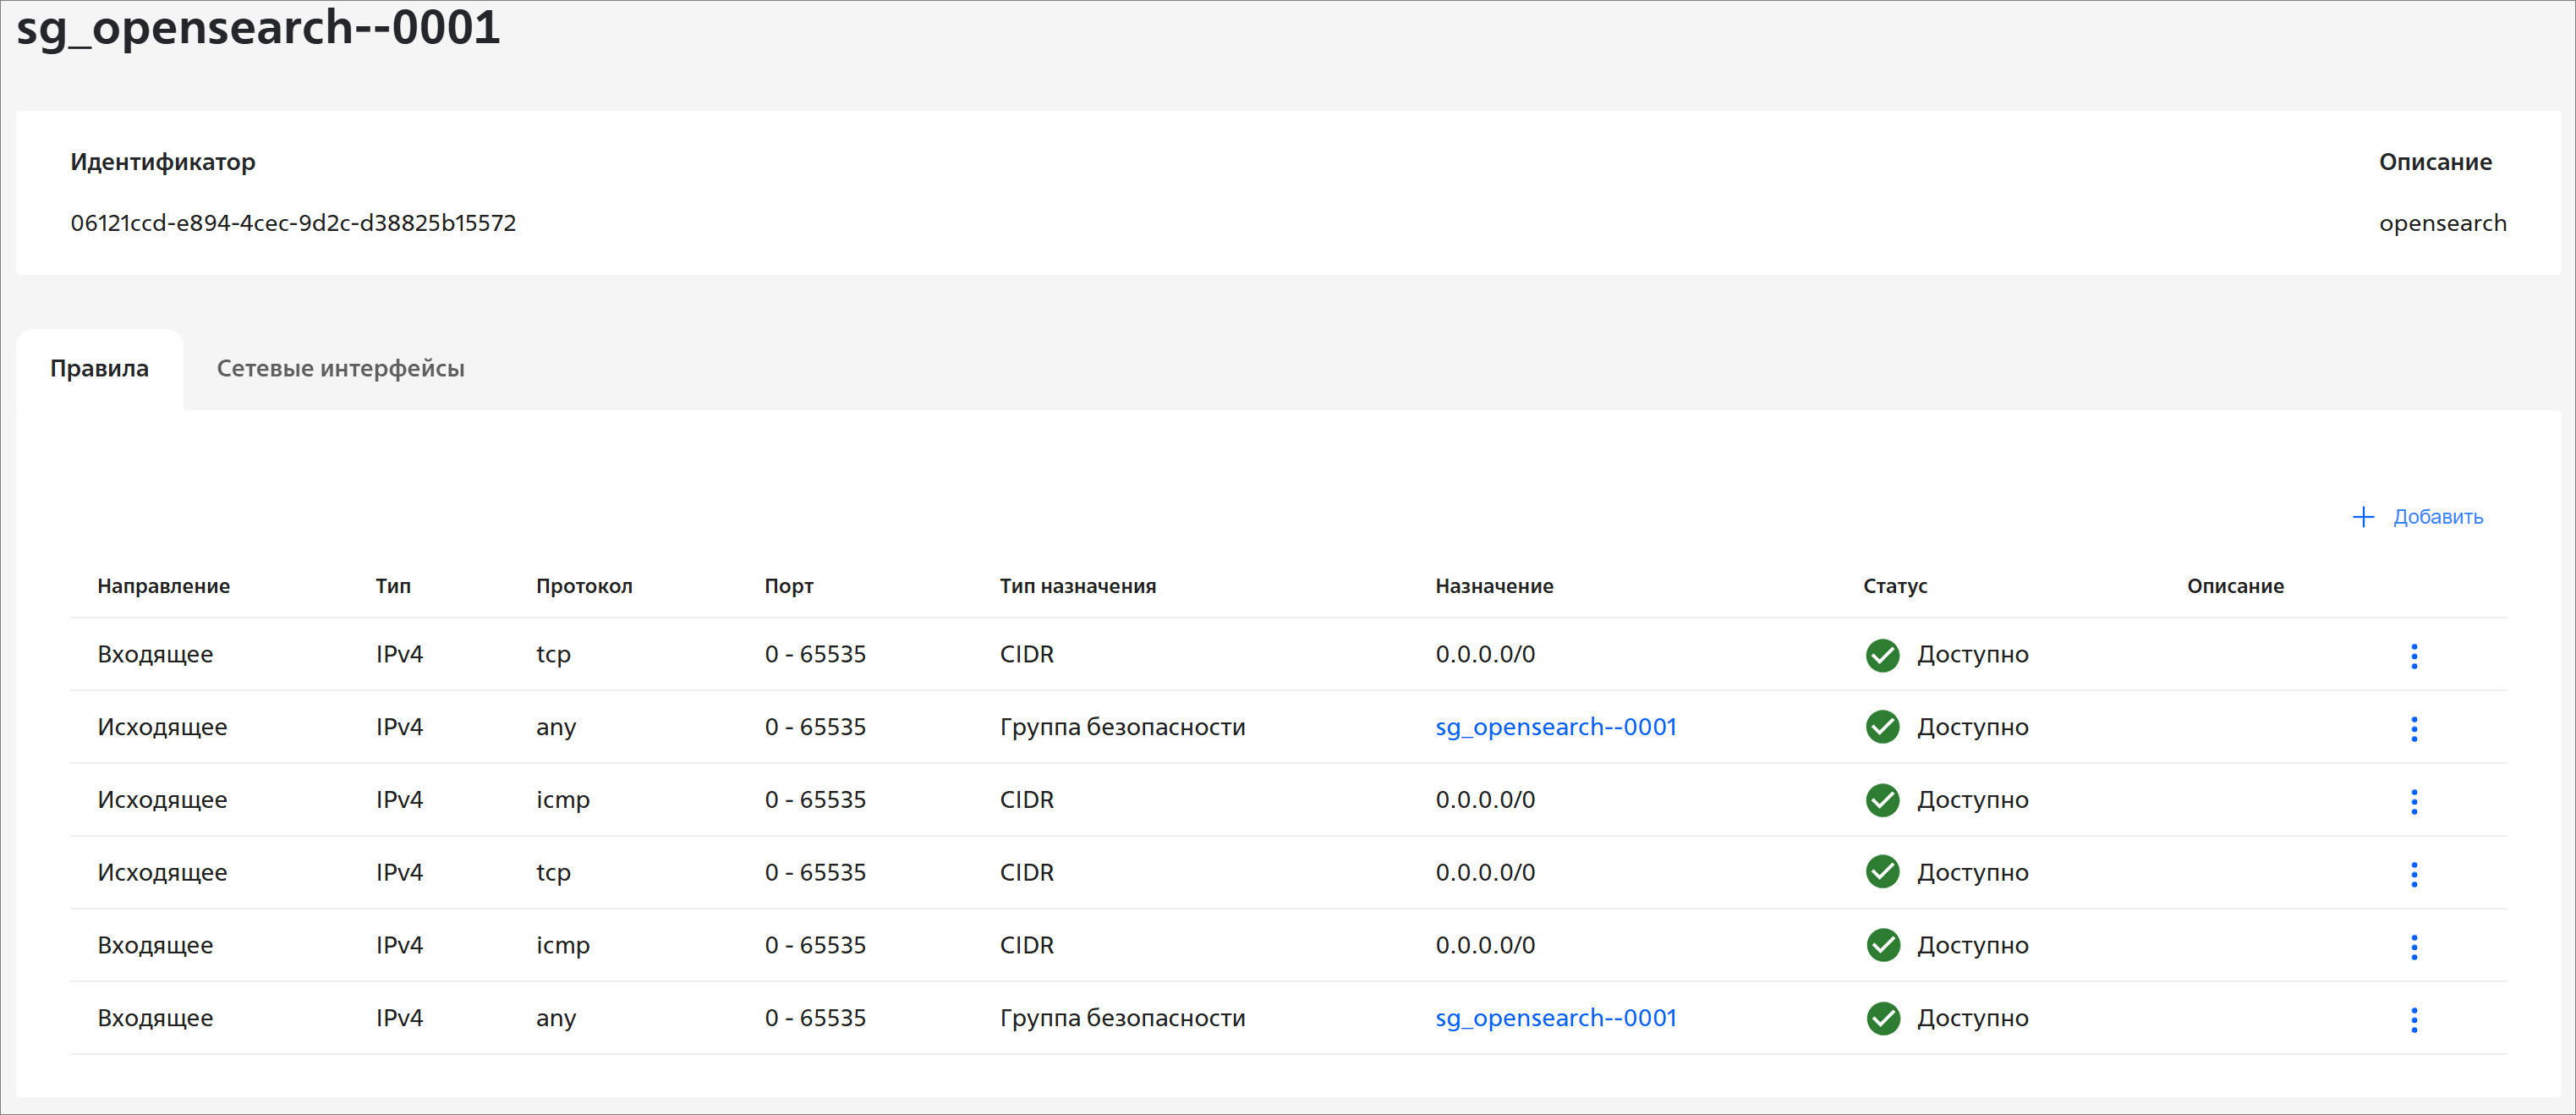Click Исходящее in the icmp rule row
The height and width of the screenshot is (1115, 2576).
point(162,800)
